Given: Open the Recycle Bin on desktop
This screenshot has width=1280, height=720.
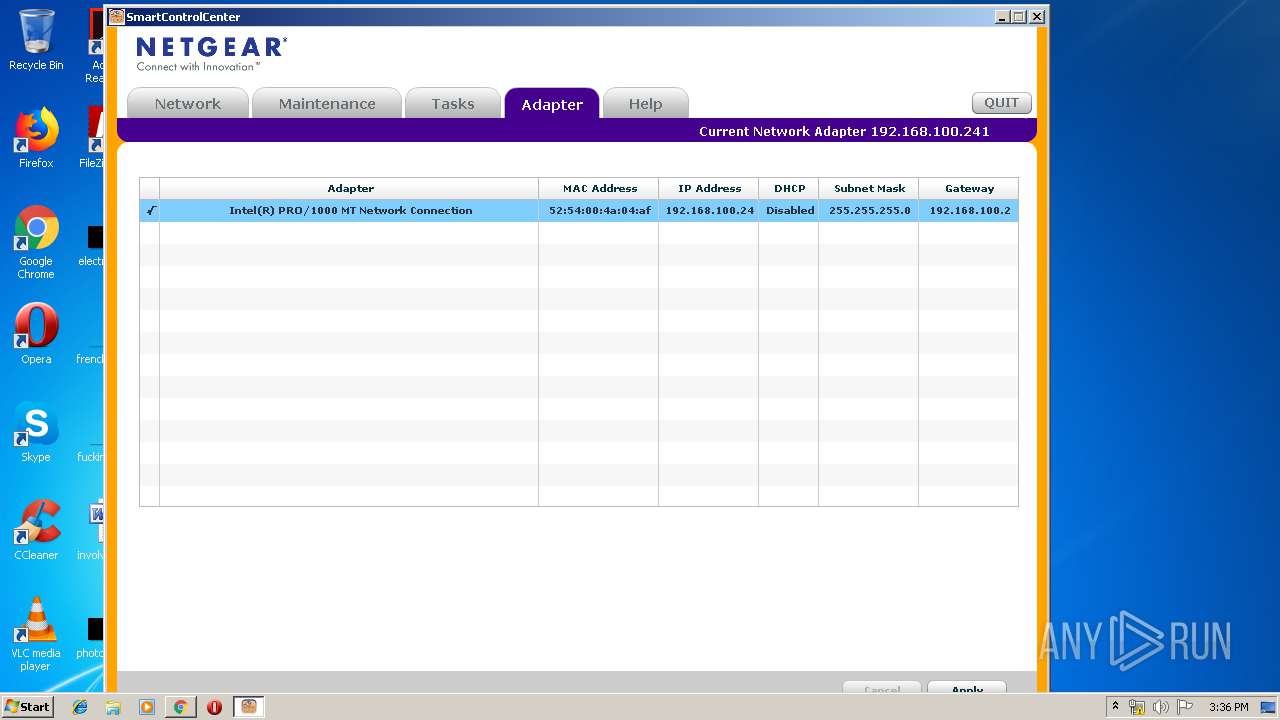Looking at the screenshot, I should pos(36,40).
